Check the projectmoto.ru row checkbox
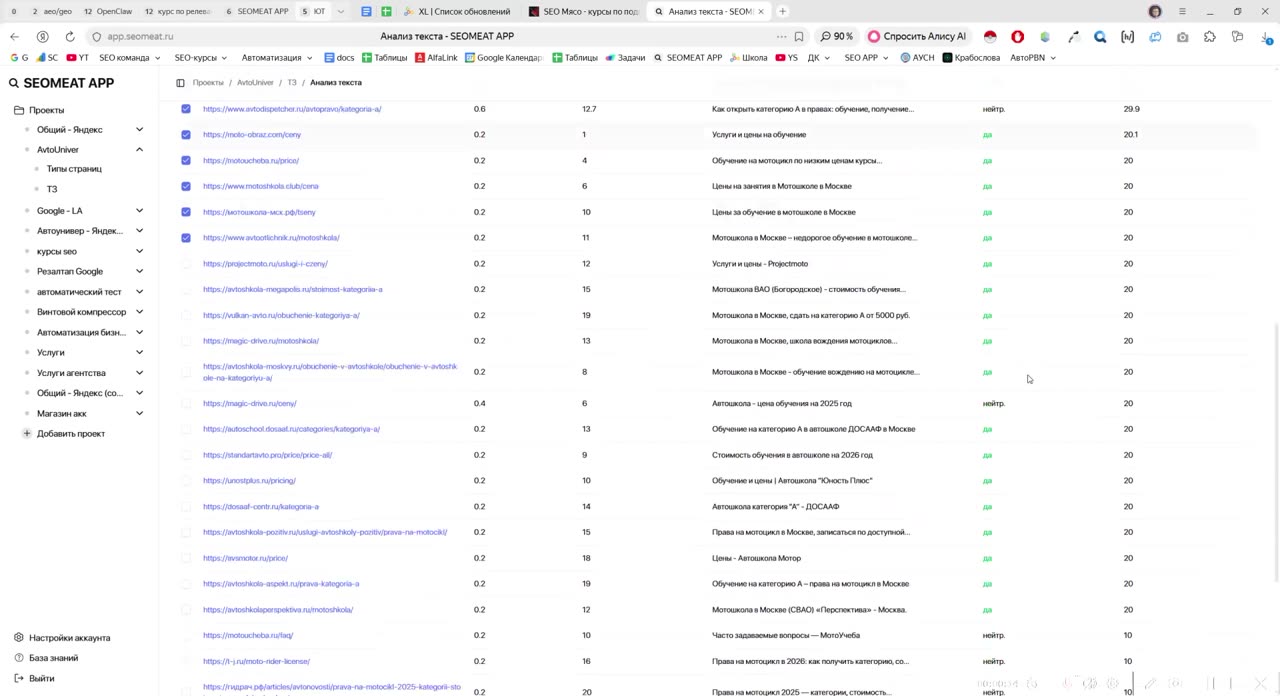The image size is (1280, 696). tap(186, 264)
